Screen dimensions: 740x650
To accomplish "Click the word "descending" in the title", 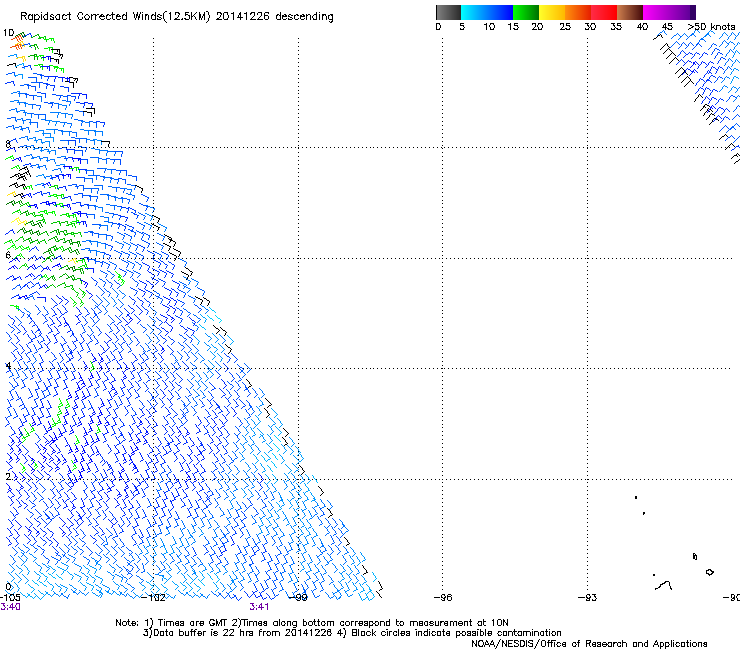I will 304,17.
